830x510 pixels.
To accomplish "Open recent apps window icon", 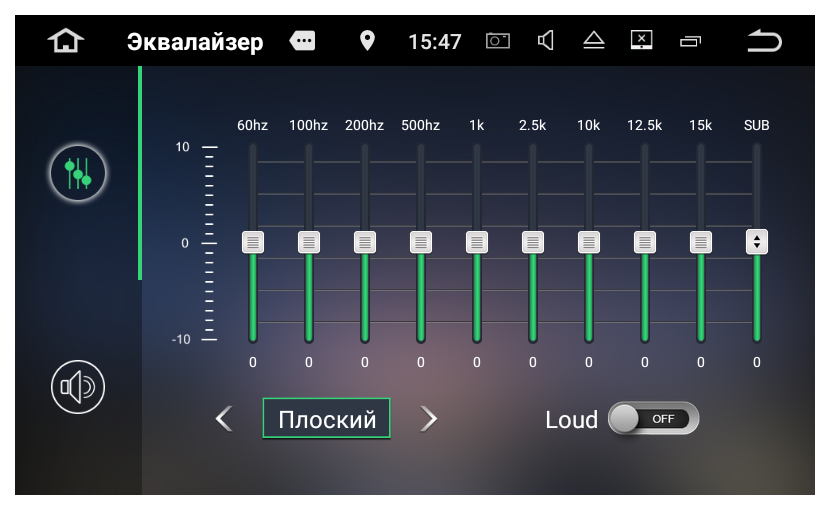I will pos(690,41).
